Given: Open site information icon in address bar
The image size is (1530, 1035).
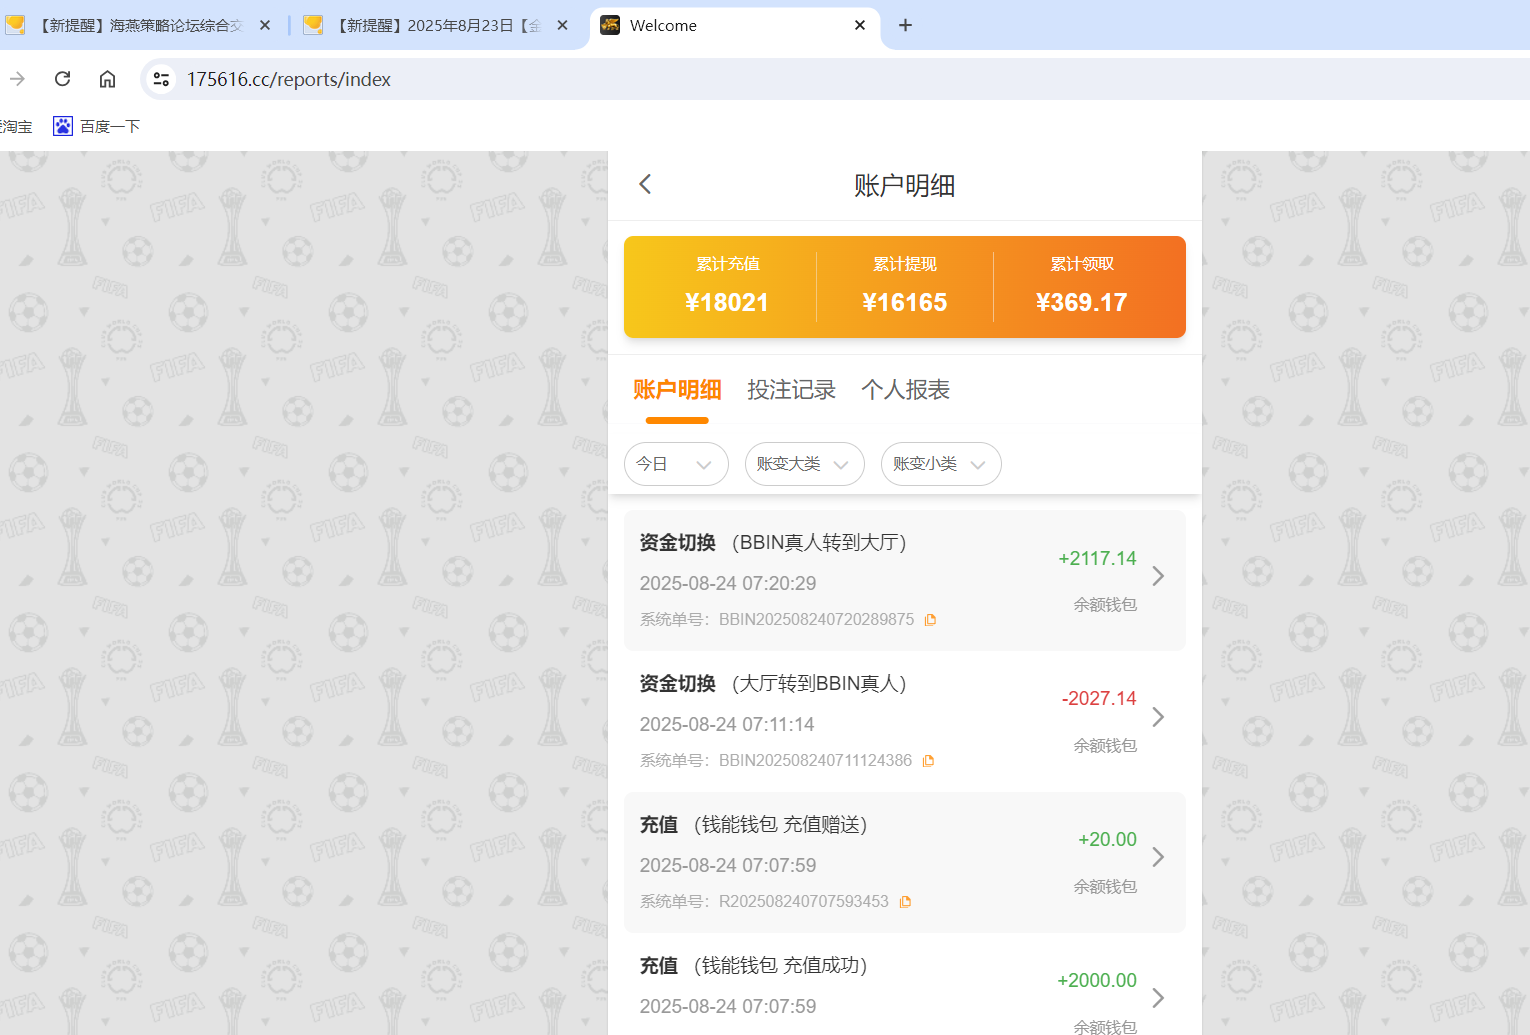Looking at the screenshot, I should (161, 79).
